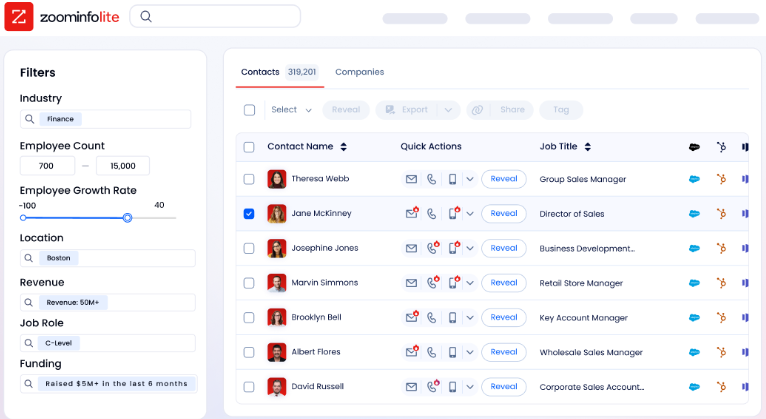Click HubSpot icon in Albert Flores row
Viewport: 766px width, 419px height.
tap(721, 352)
